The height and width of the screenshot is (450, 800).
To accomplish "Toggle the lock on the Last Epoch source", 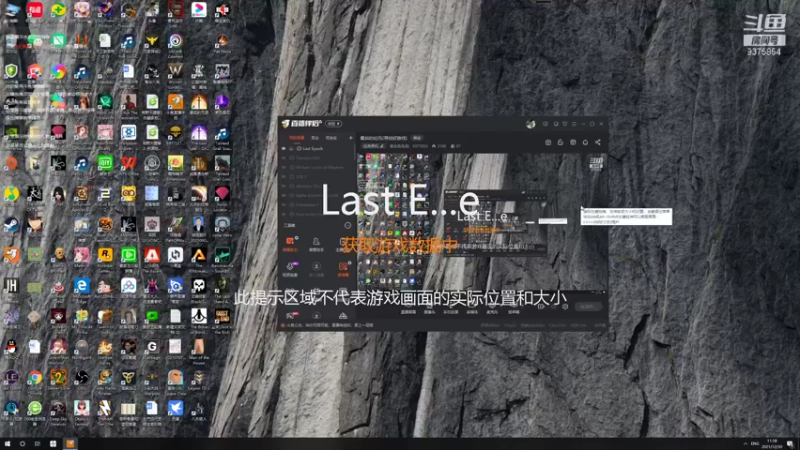I will point(291,148).
